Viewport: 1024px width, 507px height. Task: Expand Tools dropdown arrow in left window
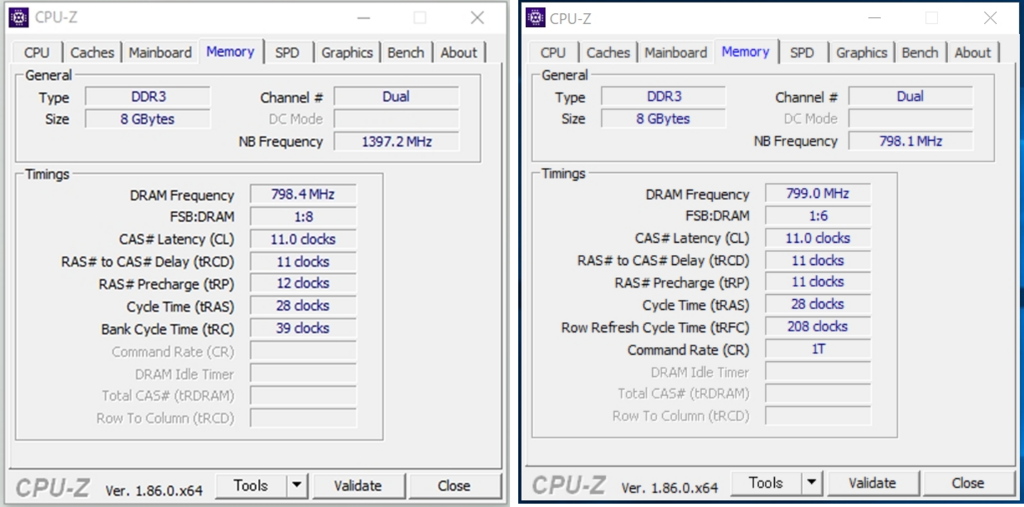(x=296, y=485)
